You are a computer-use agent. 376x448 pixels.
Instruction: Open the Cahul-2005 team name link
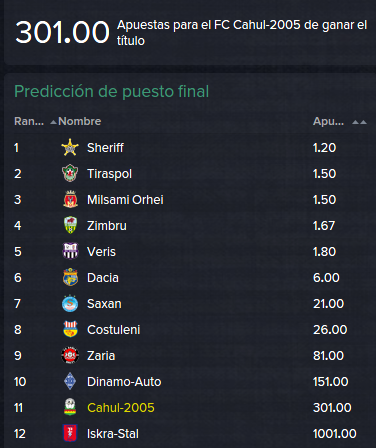click(121, 408)
